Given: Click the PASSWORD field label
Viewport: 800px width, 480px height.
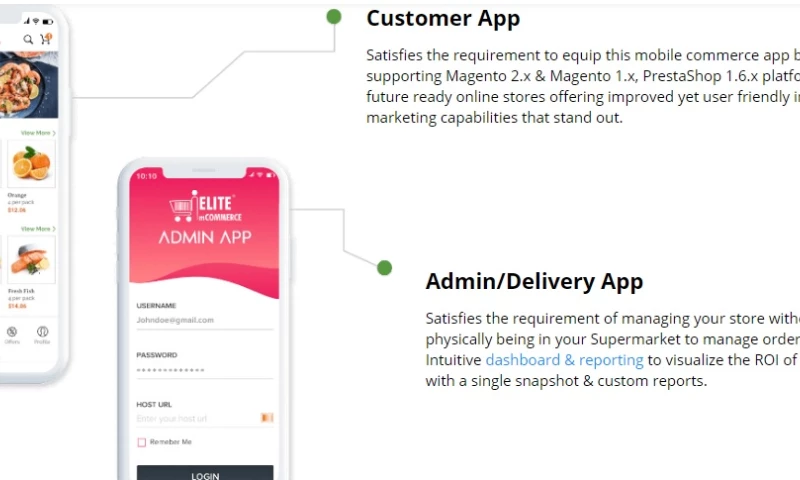Looking at the screenshot, I should pos(157,355).
